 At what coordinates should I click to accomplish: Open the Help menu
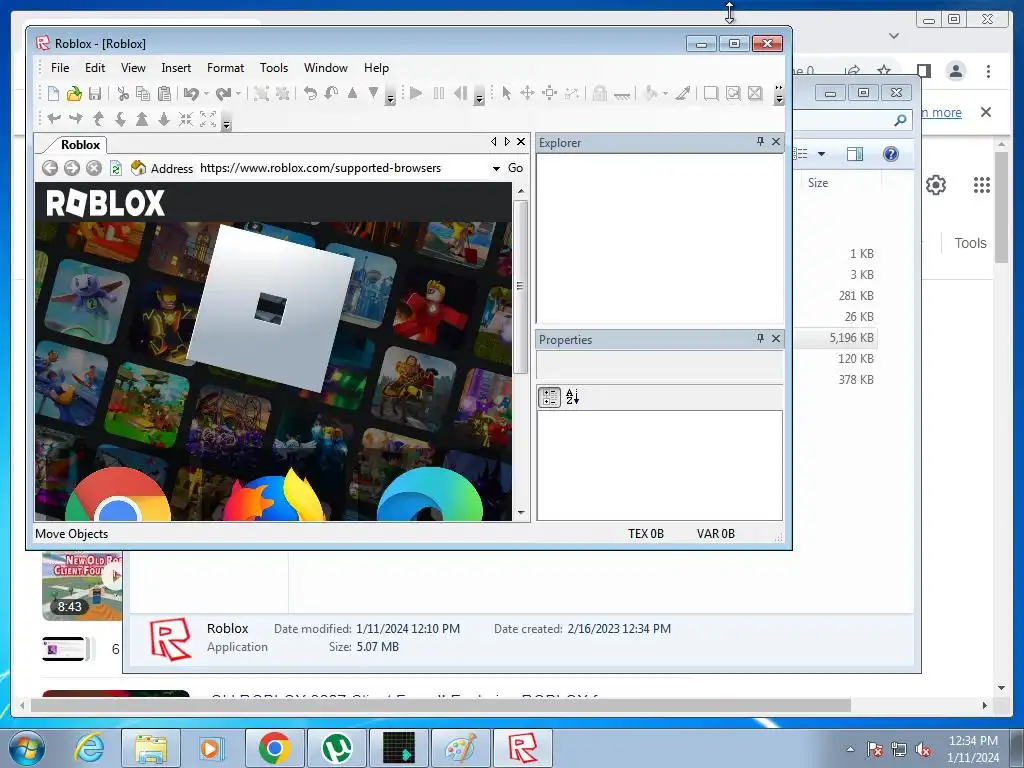point(376,68)
